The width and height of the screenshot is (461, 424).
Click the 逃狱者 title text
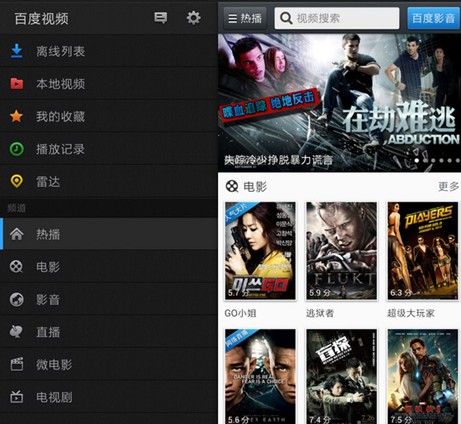pyautogui.click(x=320, y=313)
